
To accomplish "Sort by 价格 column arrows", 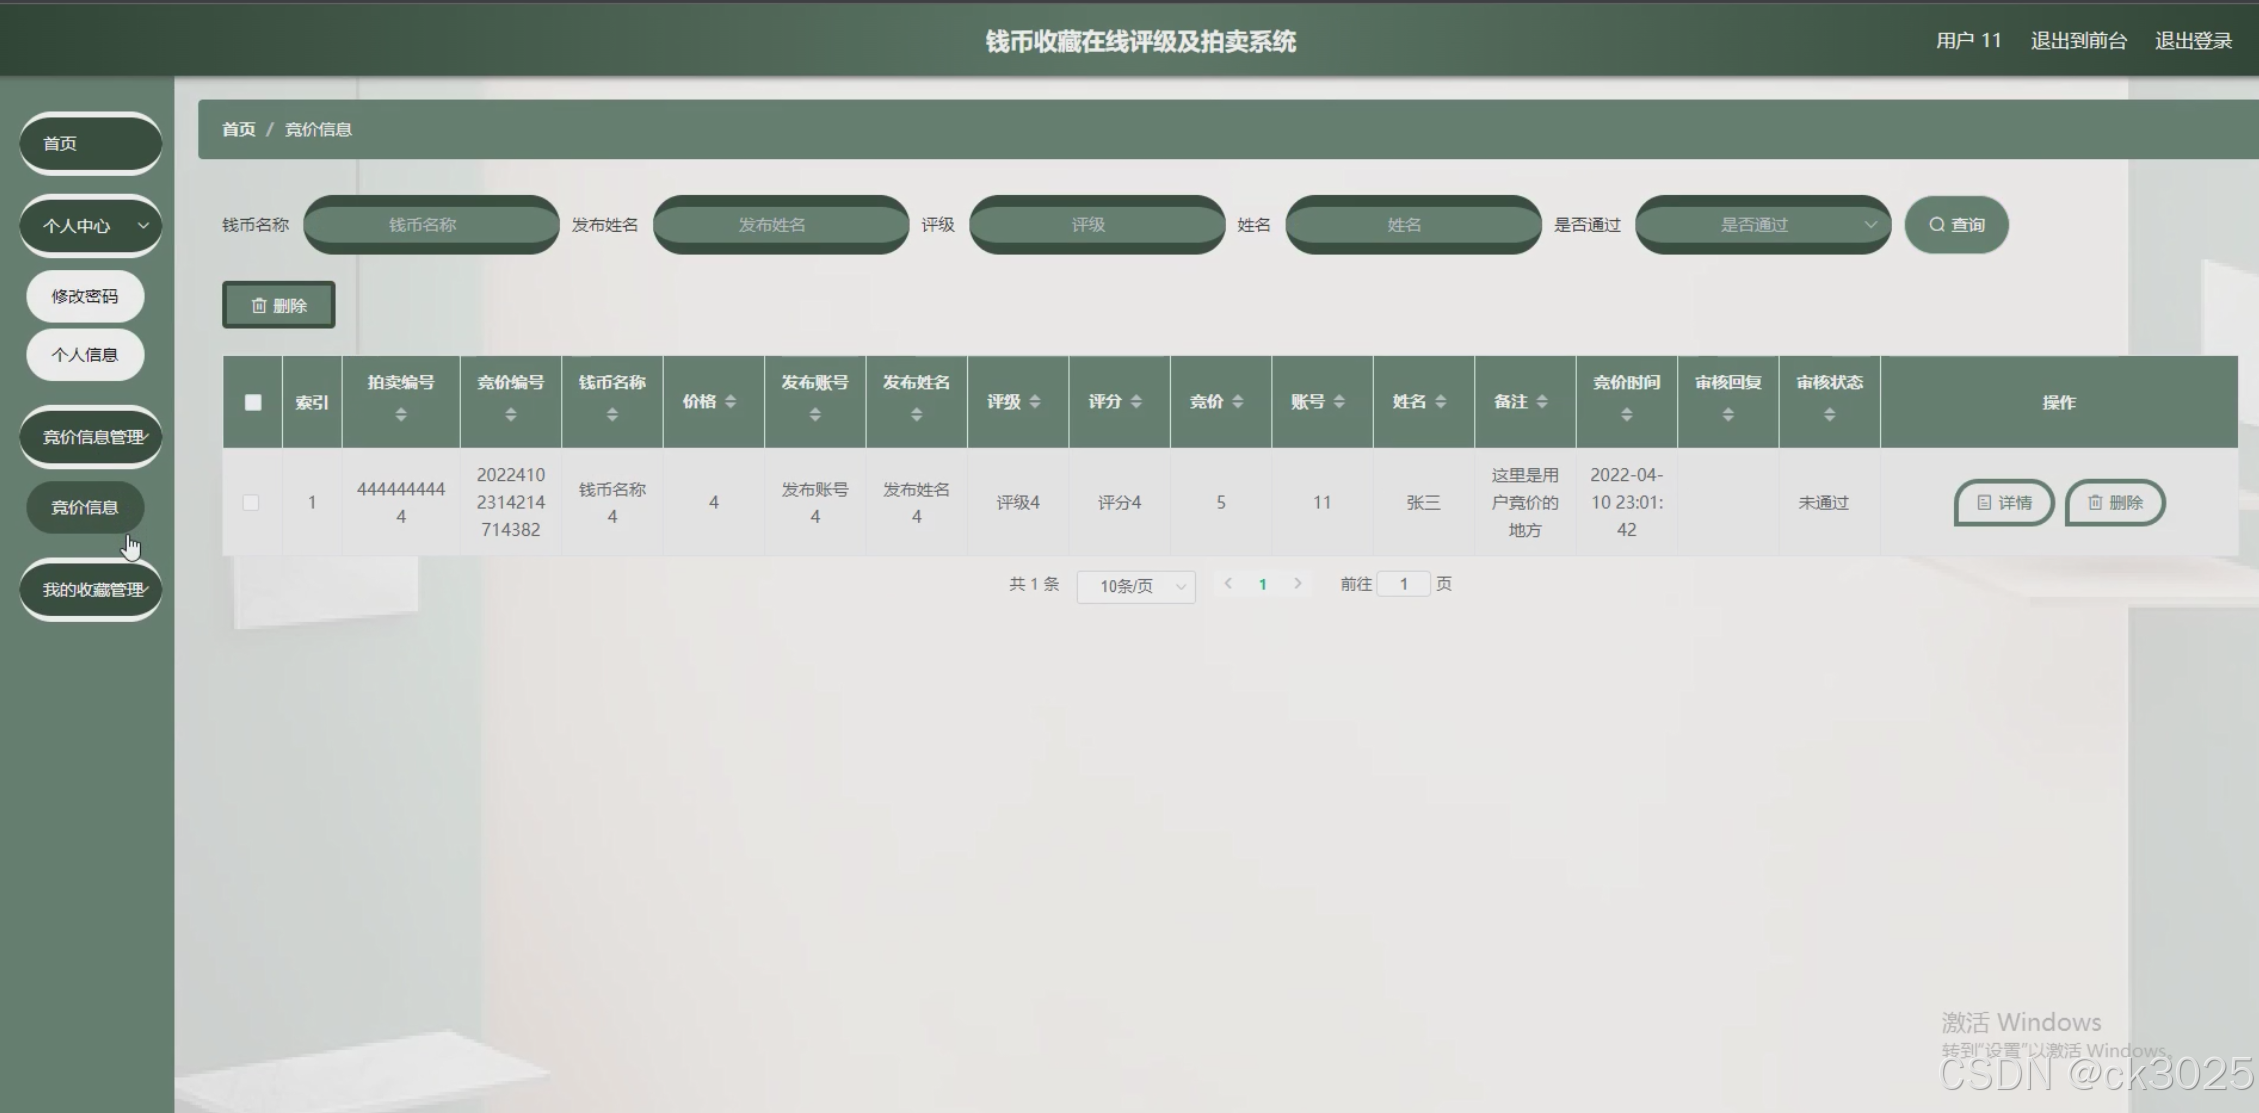I will 731,401.
